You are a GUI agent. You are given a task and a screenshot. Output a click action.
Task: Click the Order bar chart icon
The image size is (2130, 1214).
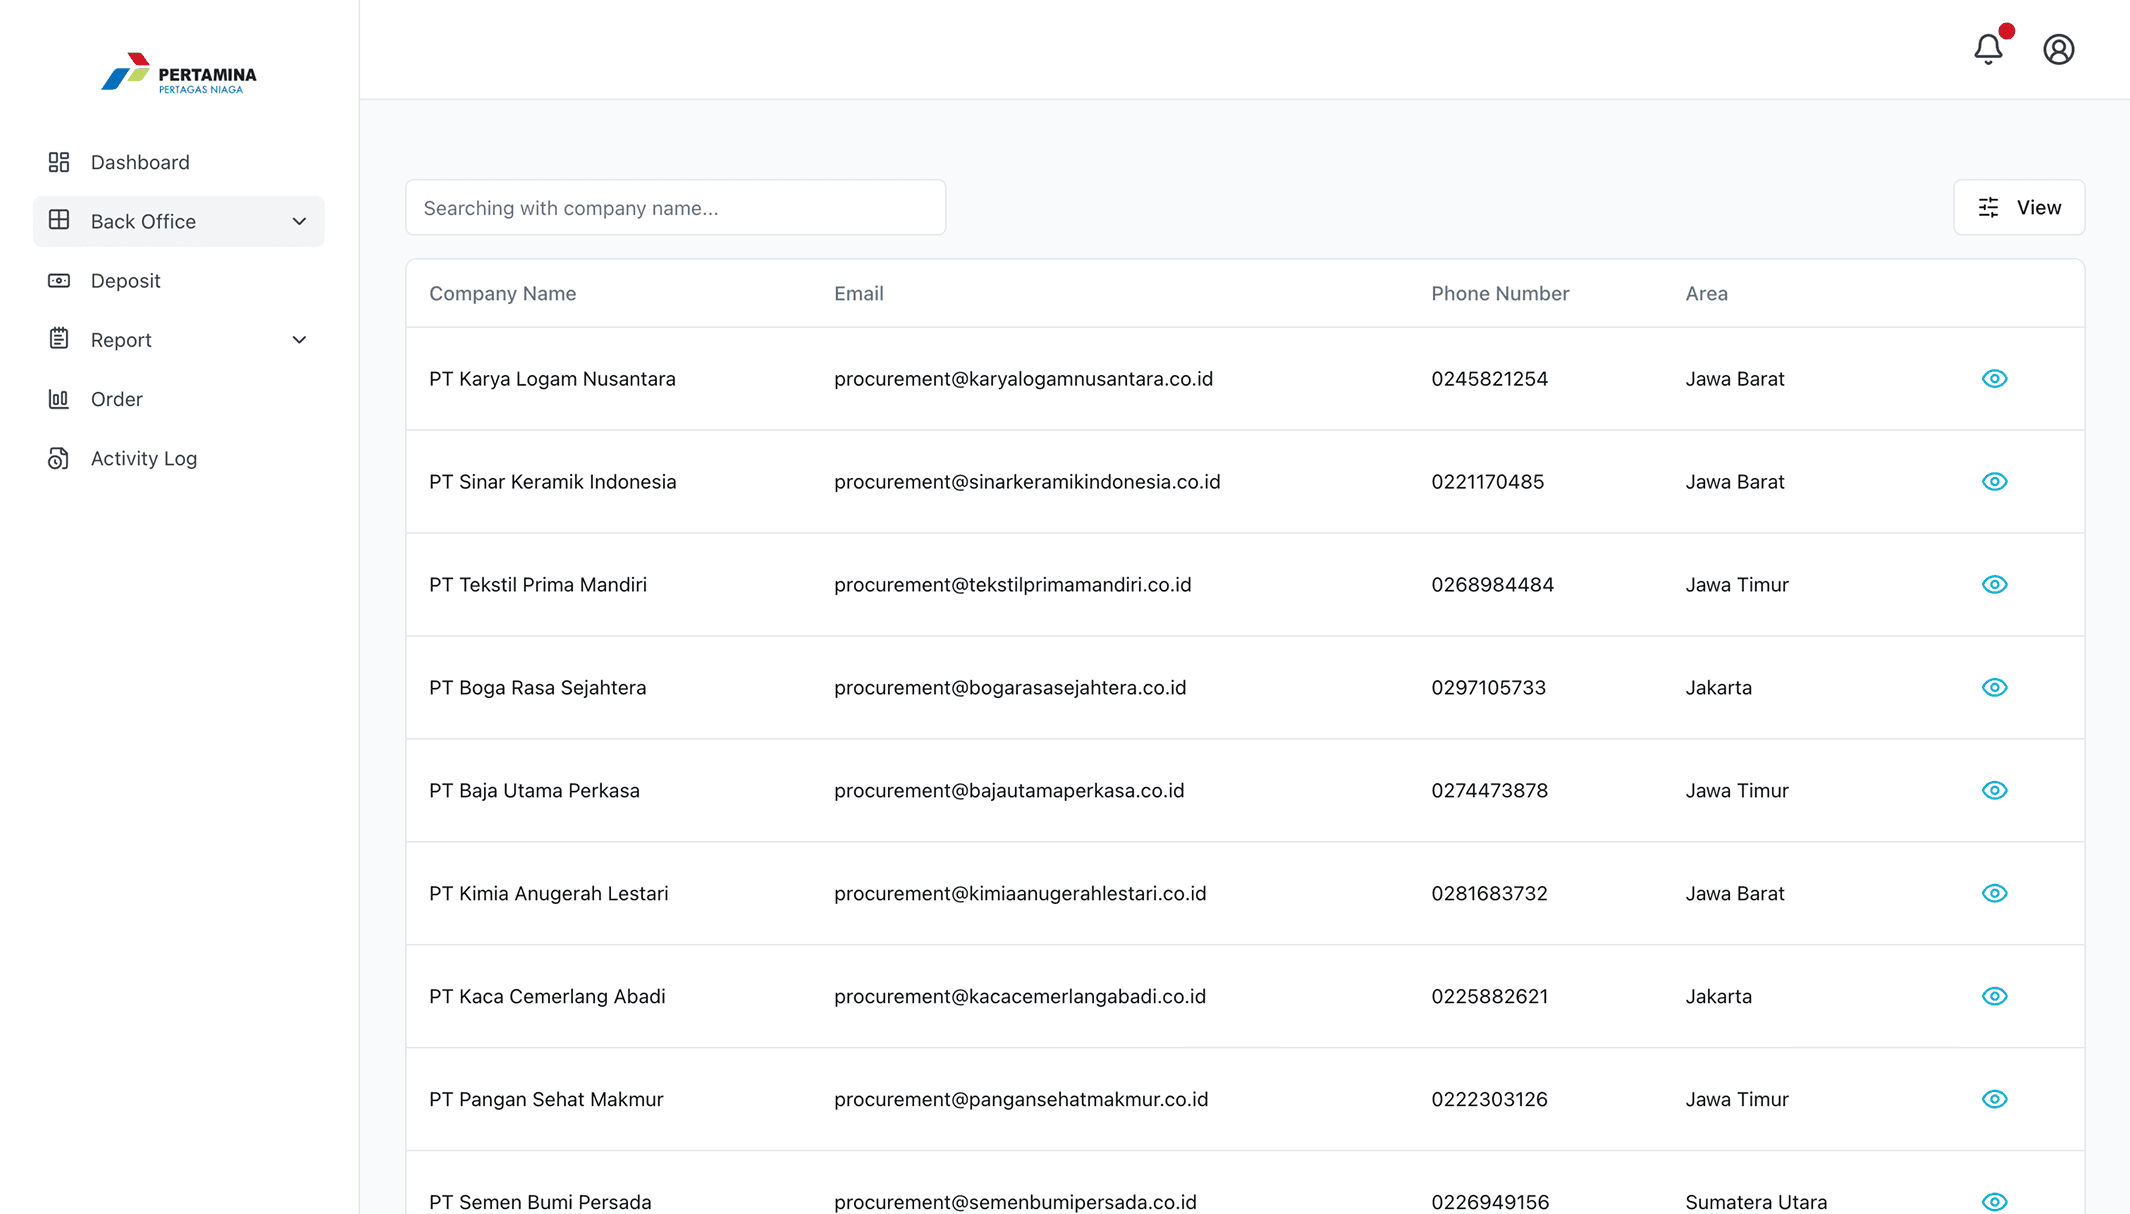point(59,399)
